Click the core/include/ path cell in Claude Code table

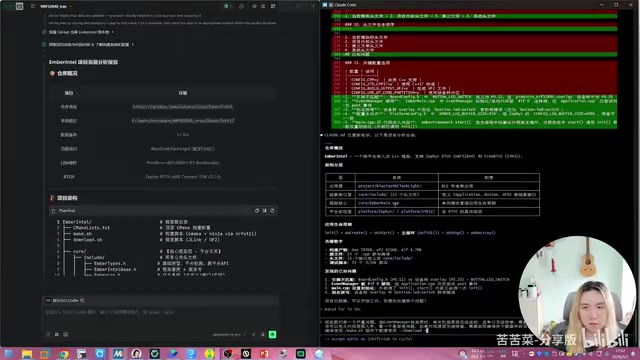click(397, 195)
